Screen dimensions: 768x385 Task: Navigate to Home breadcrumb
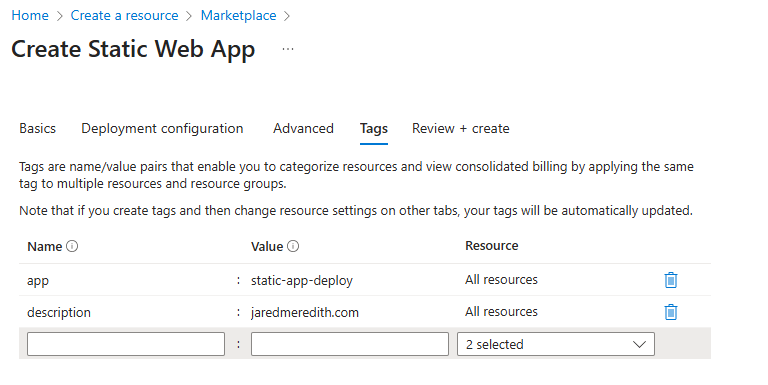point(30,15)
